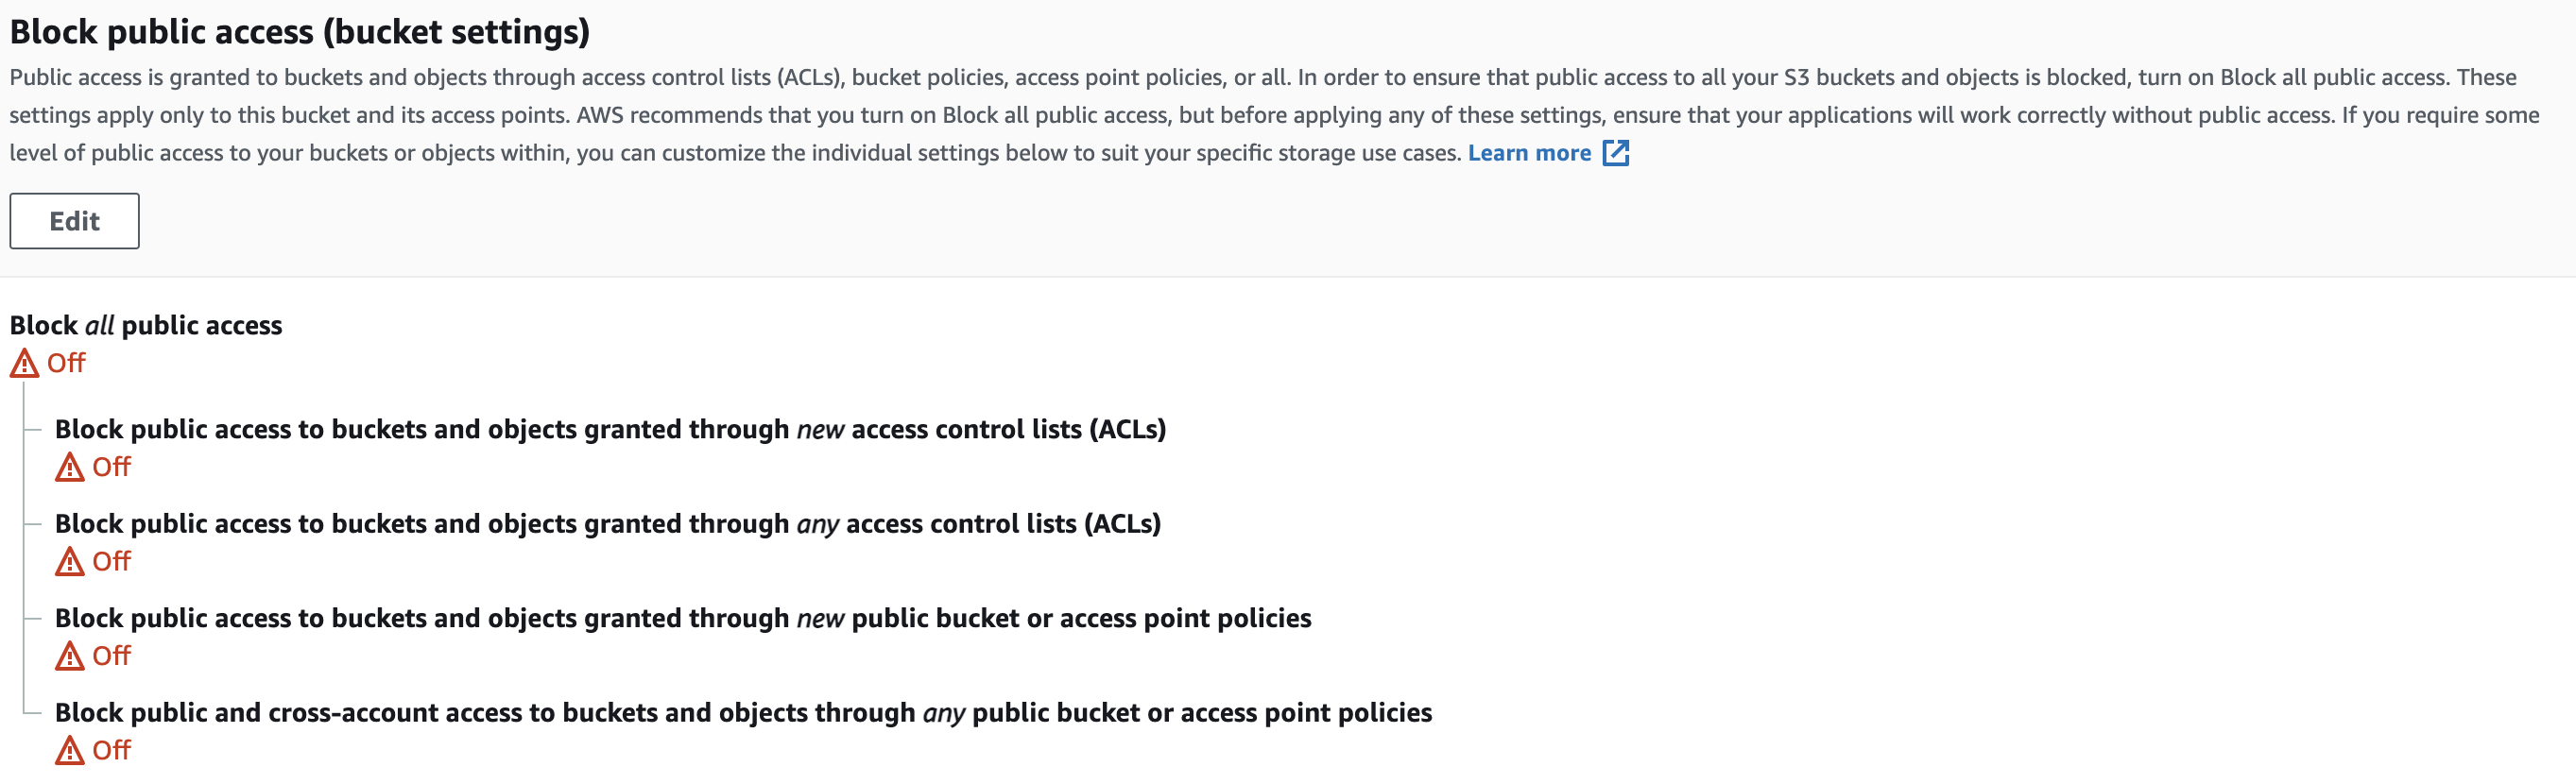Screen dimensions: 2576x784
Task: Click the Block public access (bucket settings) heading
Action: pyautogui.click(x=299, y=32)
